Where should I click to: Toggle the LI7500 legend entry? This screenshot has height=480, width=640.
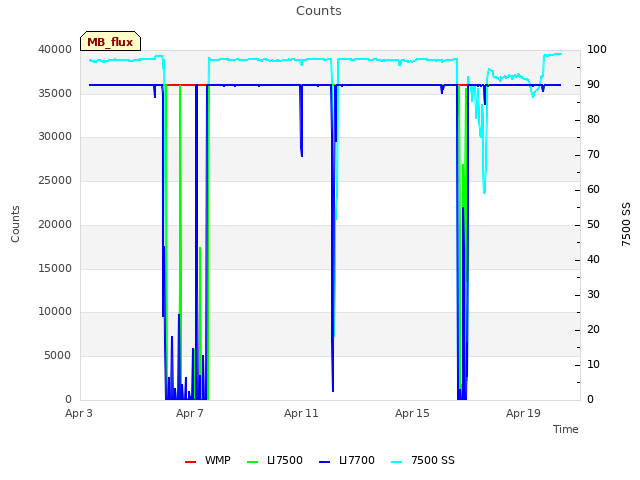pyautogui.click(x=275, y=460)
